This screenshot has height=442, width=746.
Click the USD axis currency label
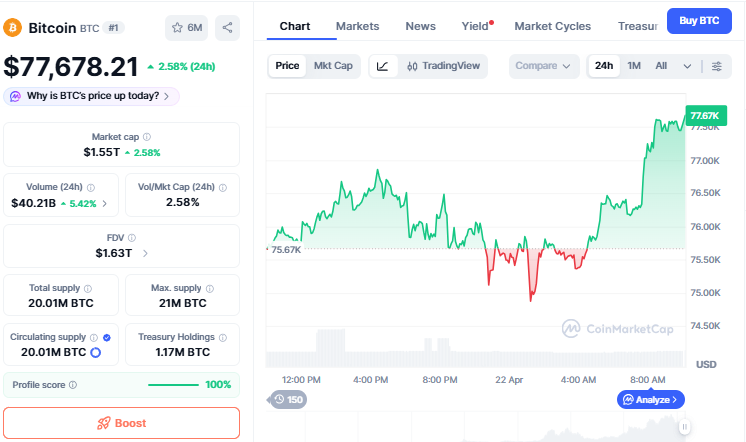pyautogui.click(x=706, y=364)
